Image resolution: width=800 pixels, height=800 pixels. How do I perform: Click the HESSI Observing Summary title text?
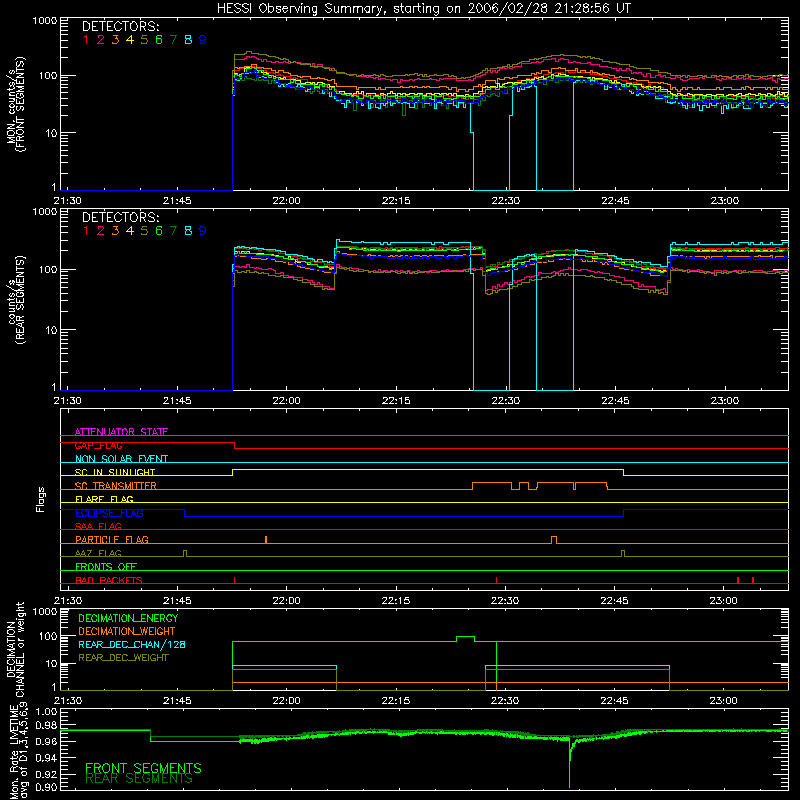coord(423,8)
